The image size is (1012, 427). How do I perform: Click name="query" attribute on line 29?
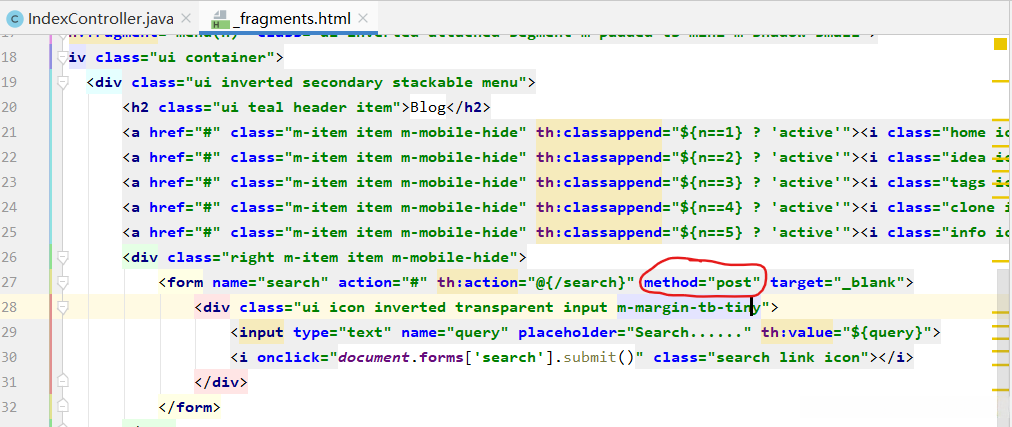456,333
